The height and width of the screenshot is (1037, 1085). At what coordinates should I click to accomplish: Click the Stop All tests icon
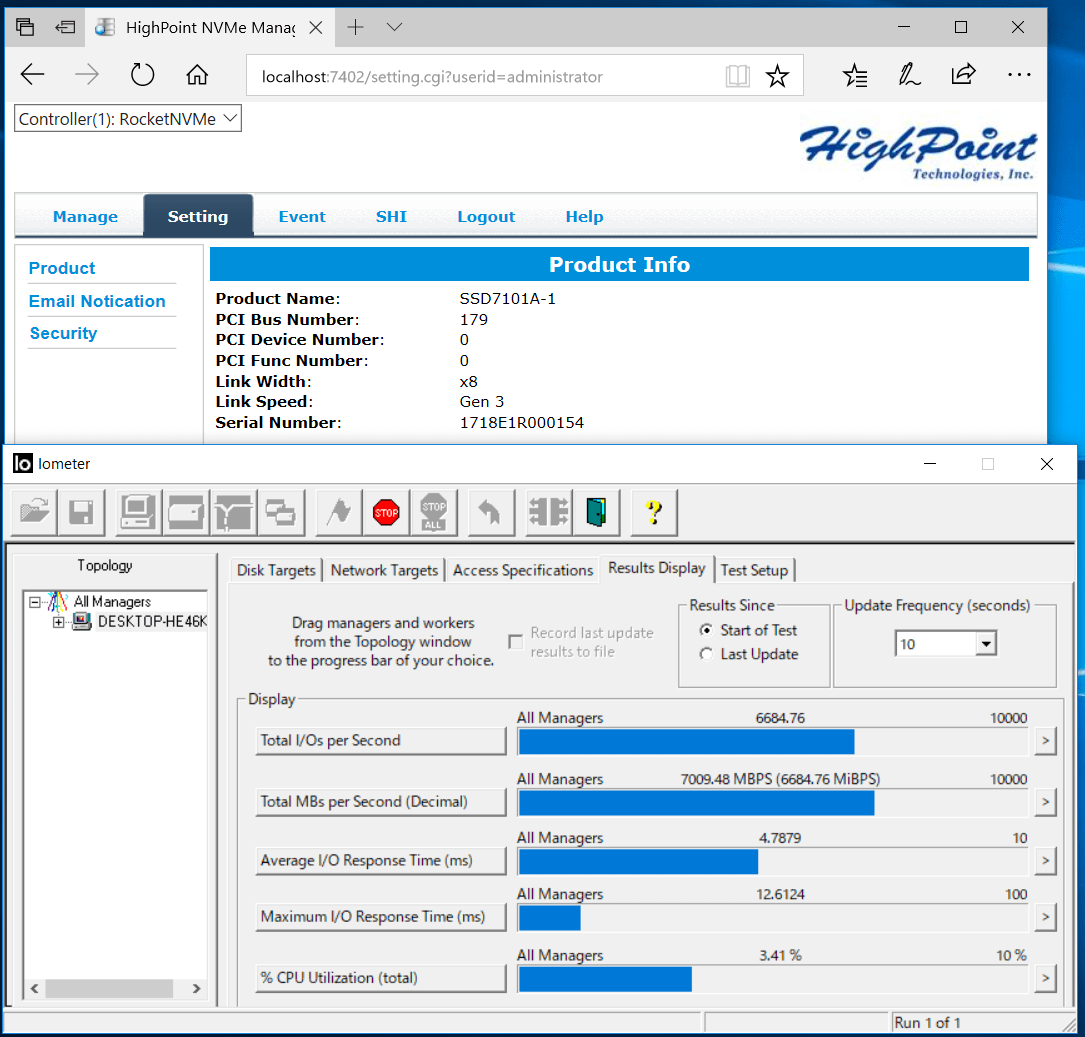tap(434, 513)
